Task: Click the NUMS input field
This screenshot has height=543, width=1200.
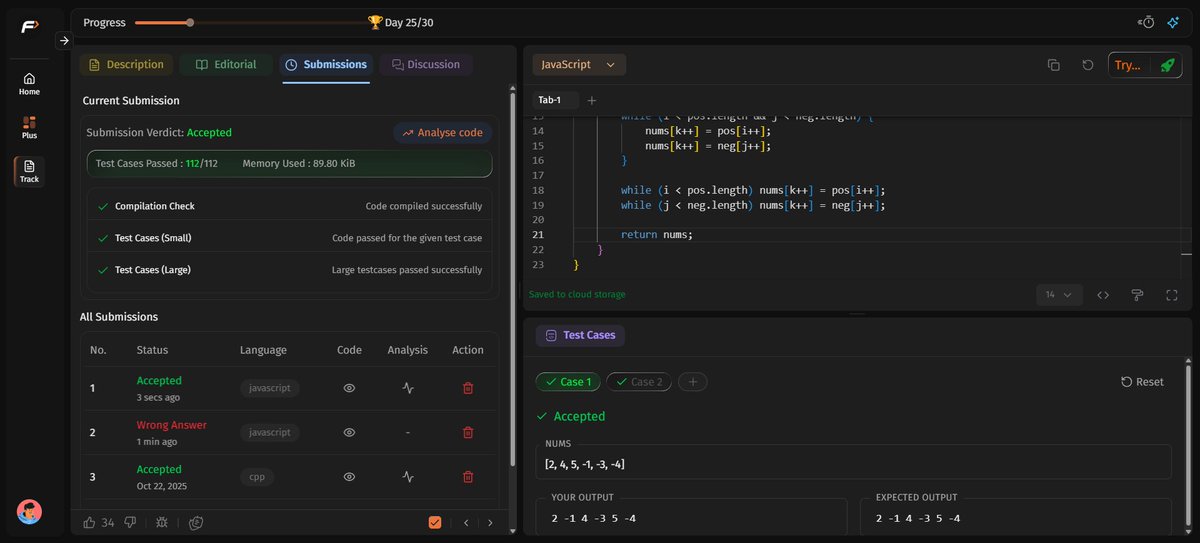Action: 853,461
